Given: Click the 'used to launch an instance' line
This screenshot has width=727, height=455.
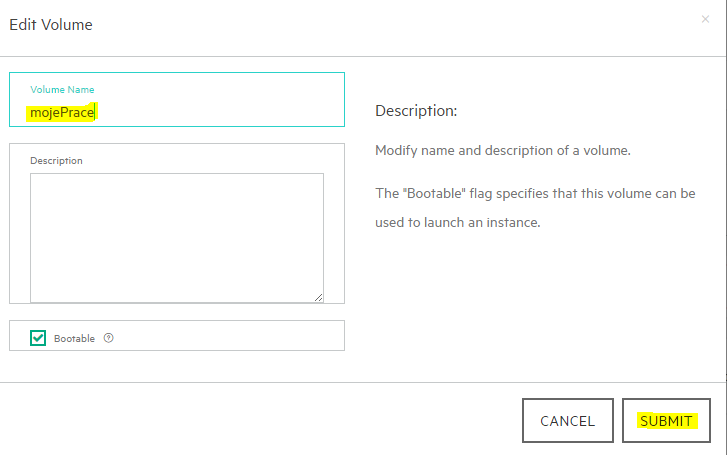Looking at the screenshot, I should coord(458,223).
